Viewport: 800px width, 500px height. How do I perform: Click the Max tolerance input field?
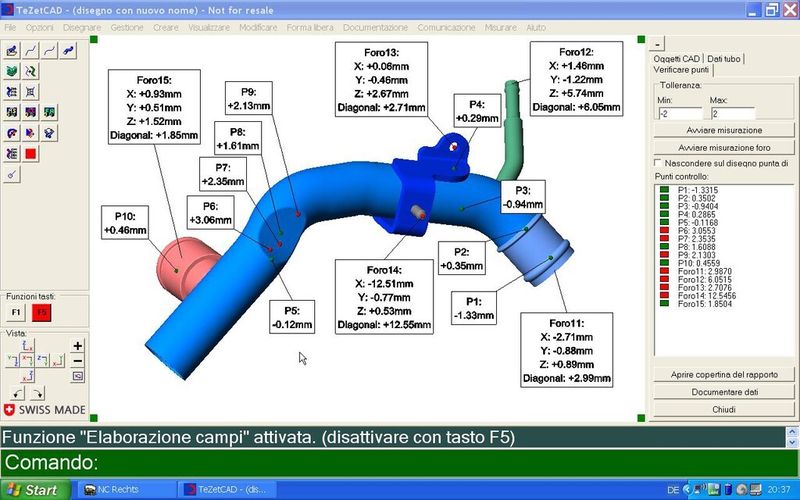[733, 114]
